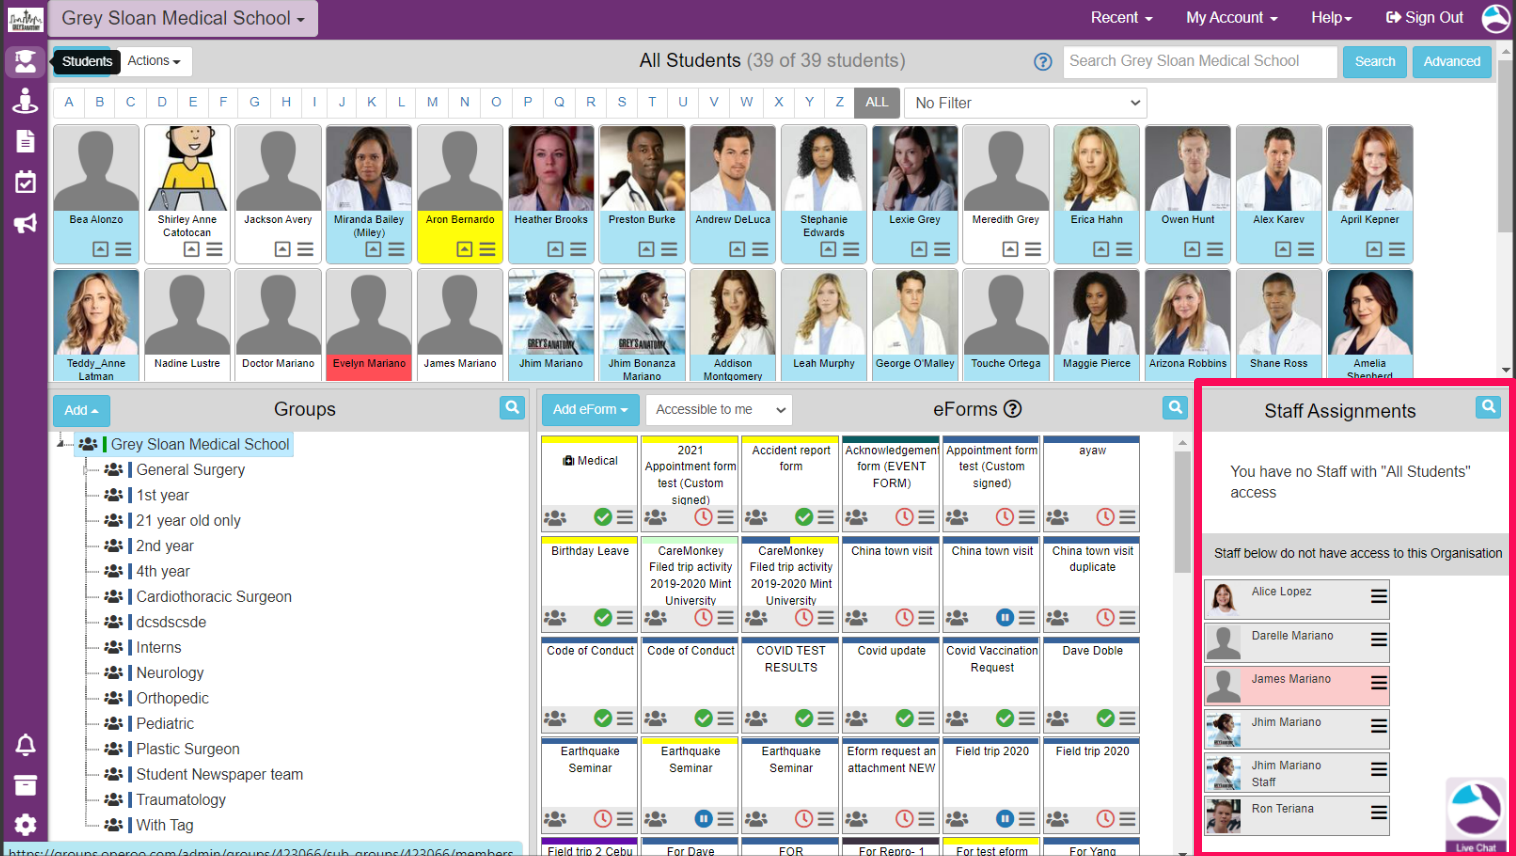This screenshot has width=1516, height=856.
Task: Open April Kepner's card menu icon
Action: pyautogui.click(x=1397, y=249)
